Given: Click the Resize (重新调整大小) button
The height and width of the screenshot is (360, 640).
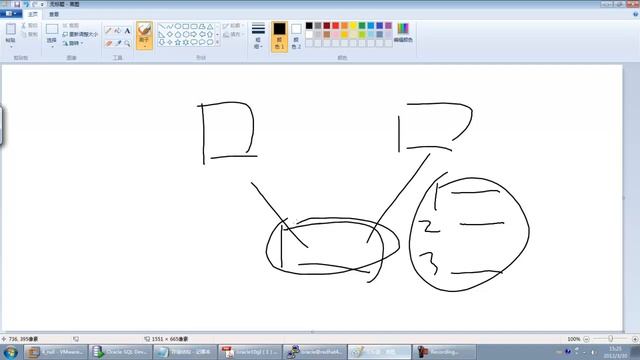Looking at the screenshot, I should point(80,34).
